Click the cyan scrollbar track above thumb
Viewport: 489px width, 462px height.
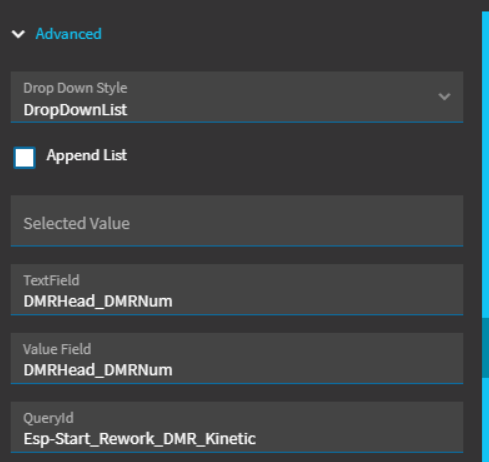485,165
